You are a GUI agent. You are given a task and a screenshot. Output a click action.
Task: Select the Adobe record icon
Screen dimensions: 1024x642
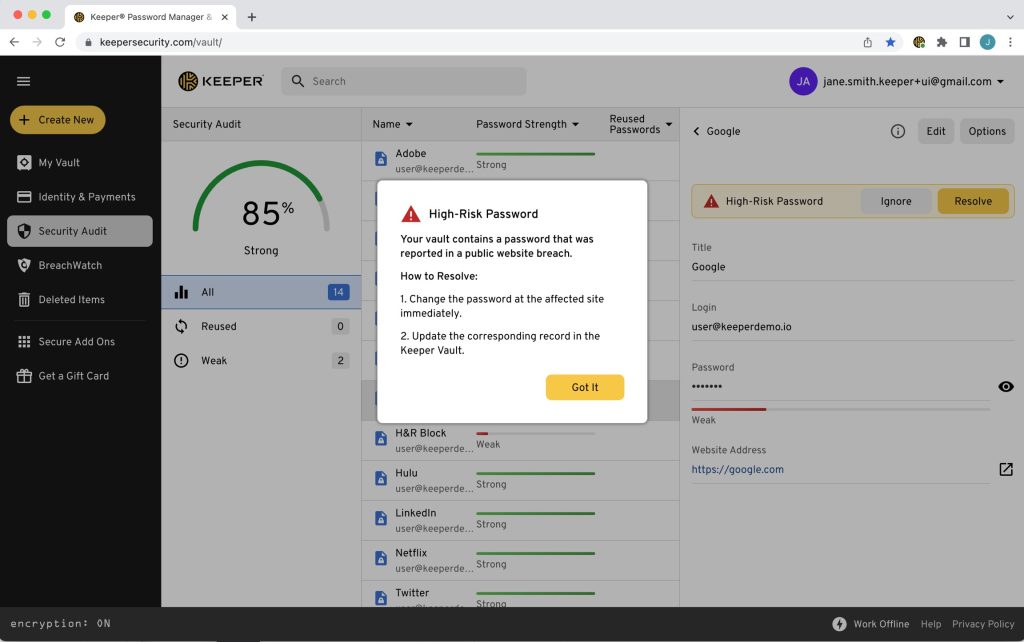381,159
